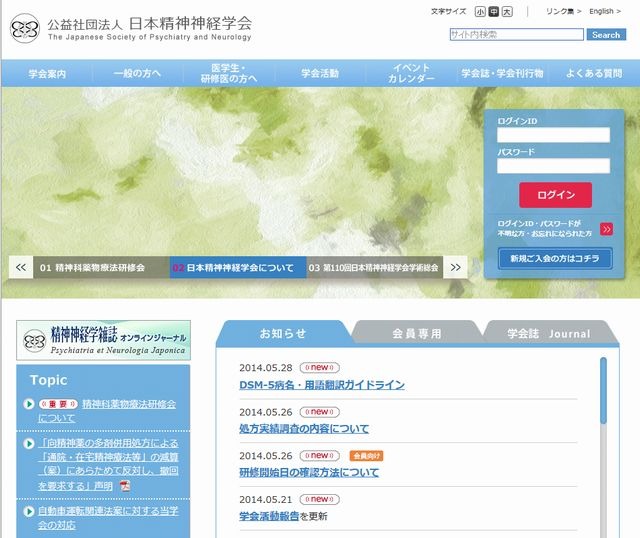Viewport: 640px width, 538px height.
Task: Click arrow bullet beside 精神科薬物療法研修会
Action: (x=29, y=404)
